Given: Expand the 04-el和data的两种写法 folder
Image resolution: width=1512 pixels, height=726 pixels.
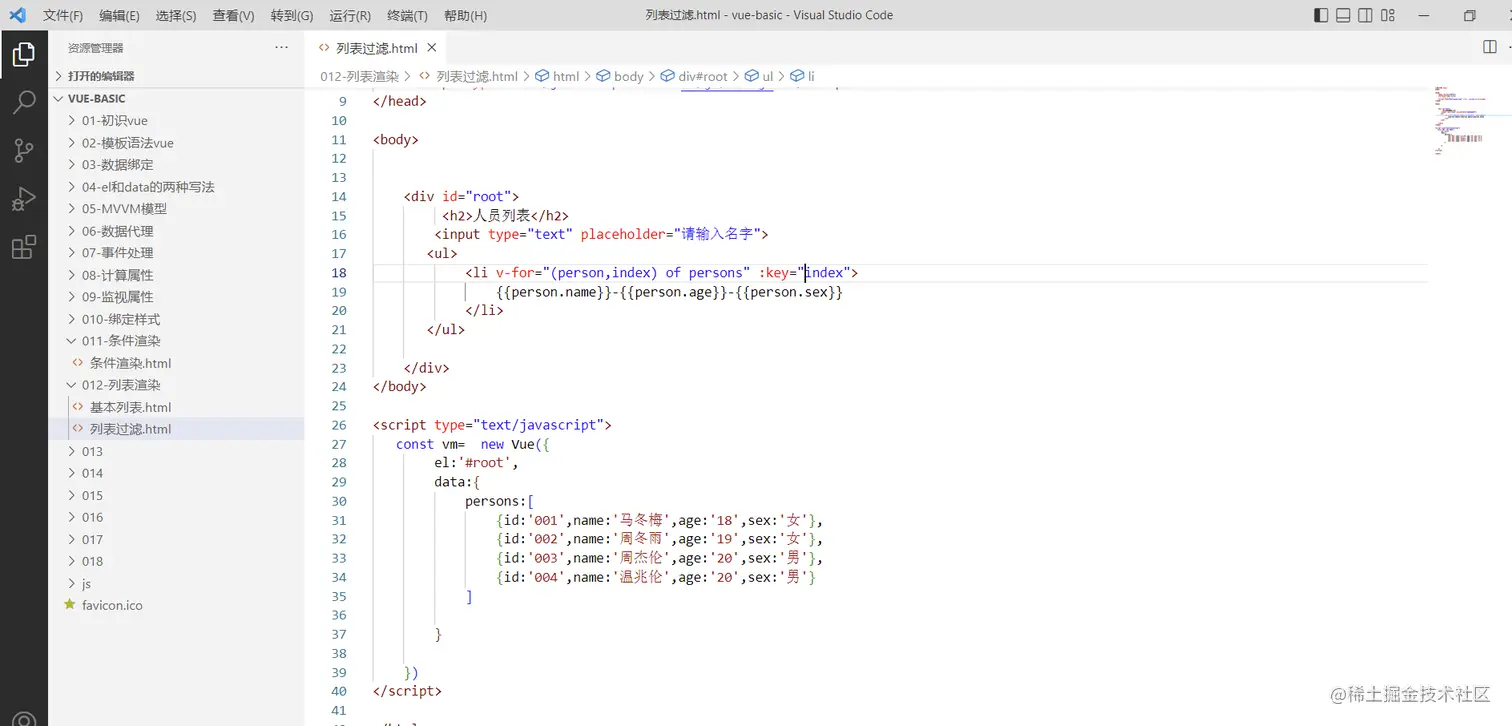Looking at the screenshot, I should 176,187.
